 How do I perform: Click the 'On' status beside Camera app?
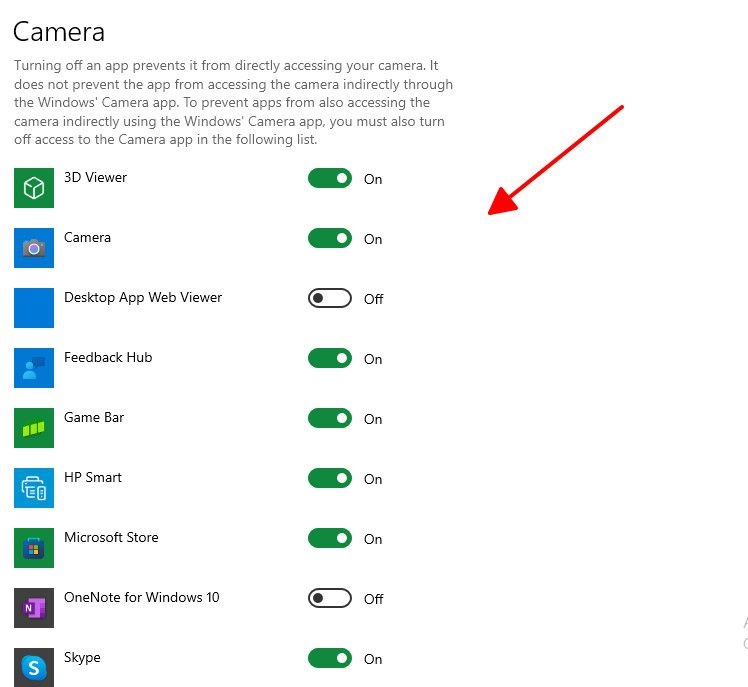373,239
